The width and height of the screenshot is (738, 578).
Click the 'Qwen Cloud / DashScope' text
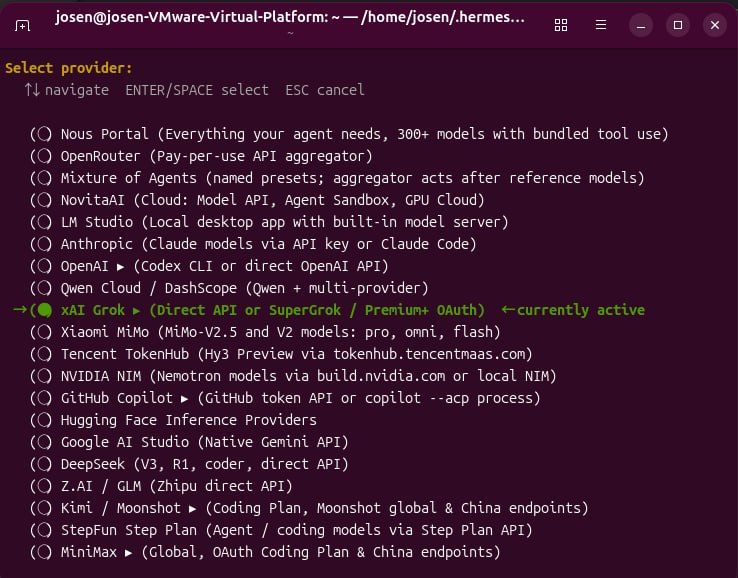[x=149, y=288]
